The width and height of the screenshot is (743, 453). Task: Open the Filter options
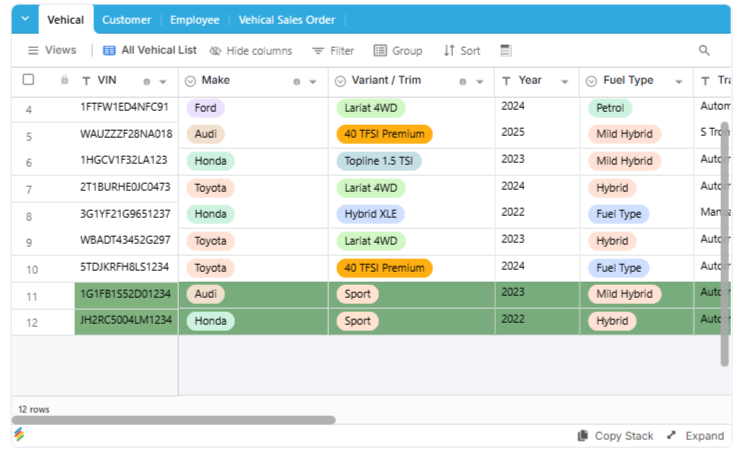tap(333, 51)
